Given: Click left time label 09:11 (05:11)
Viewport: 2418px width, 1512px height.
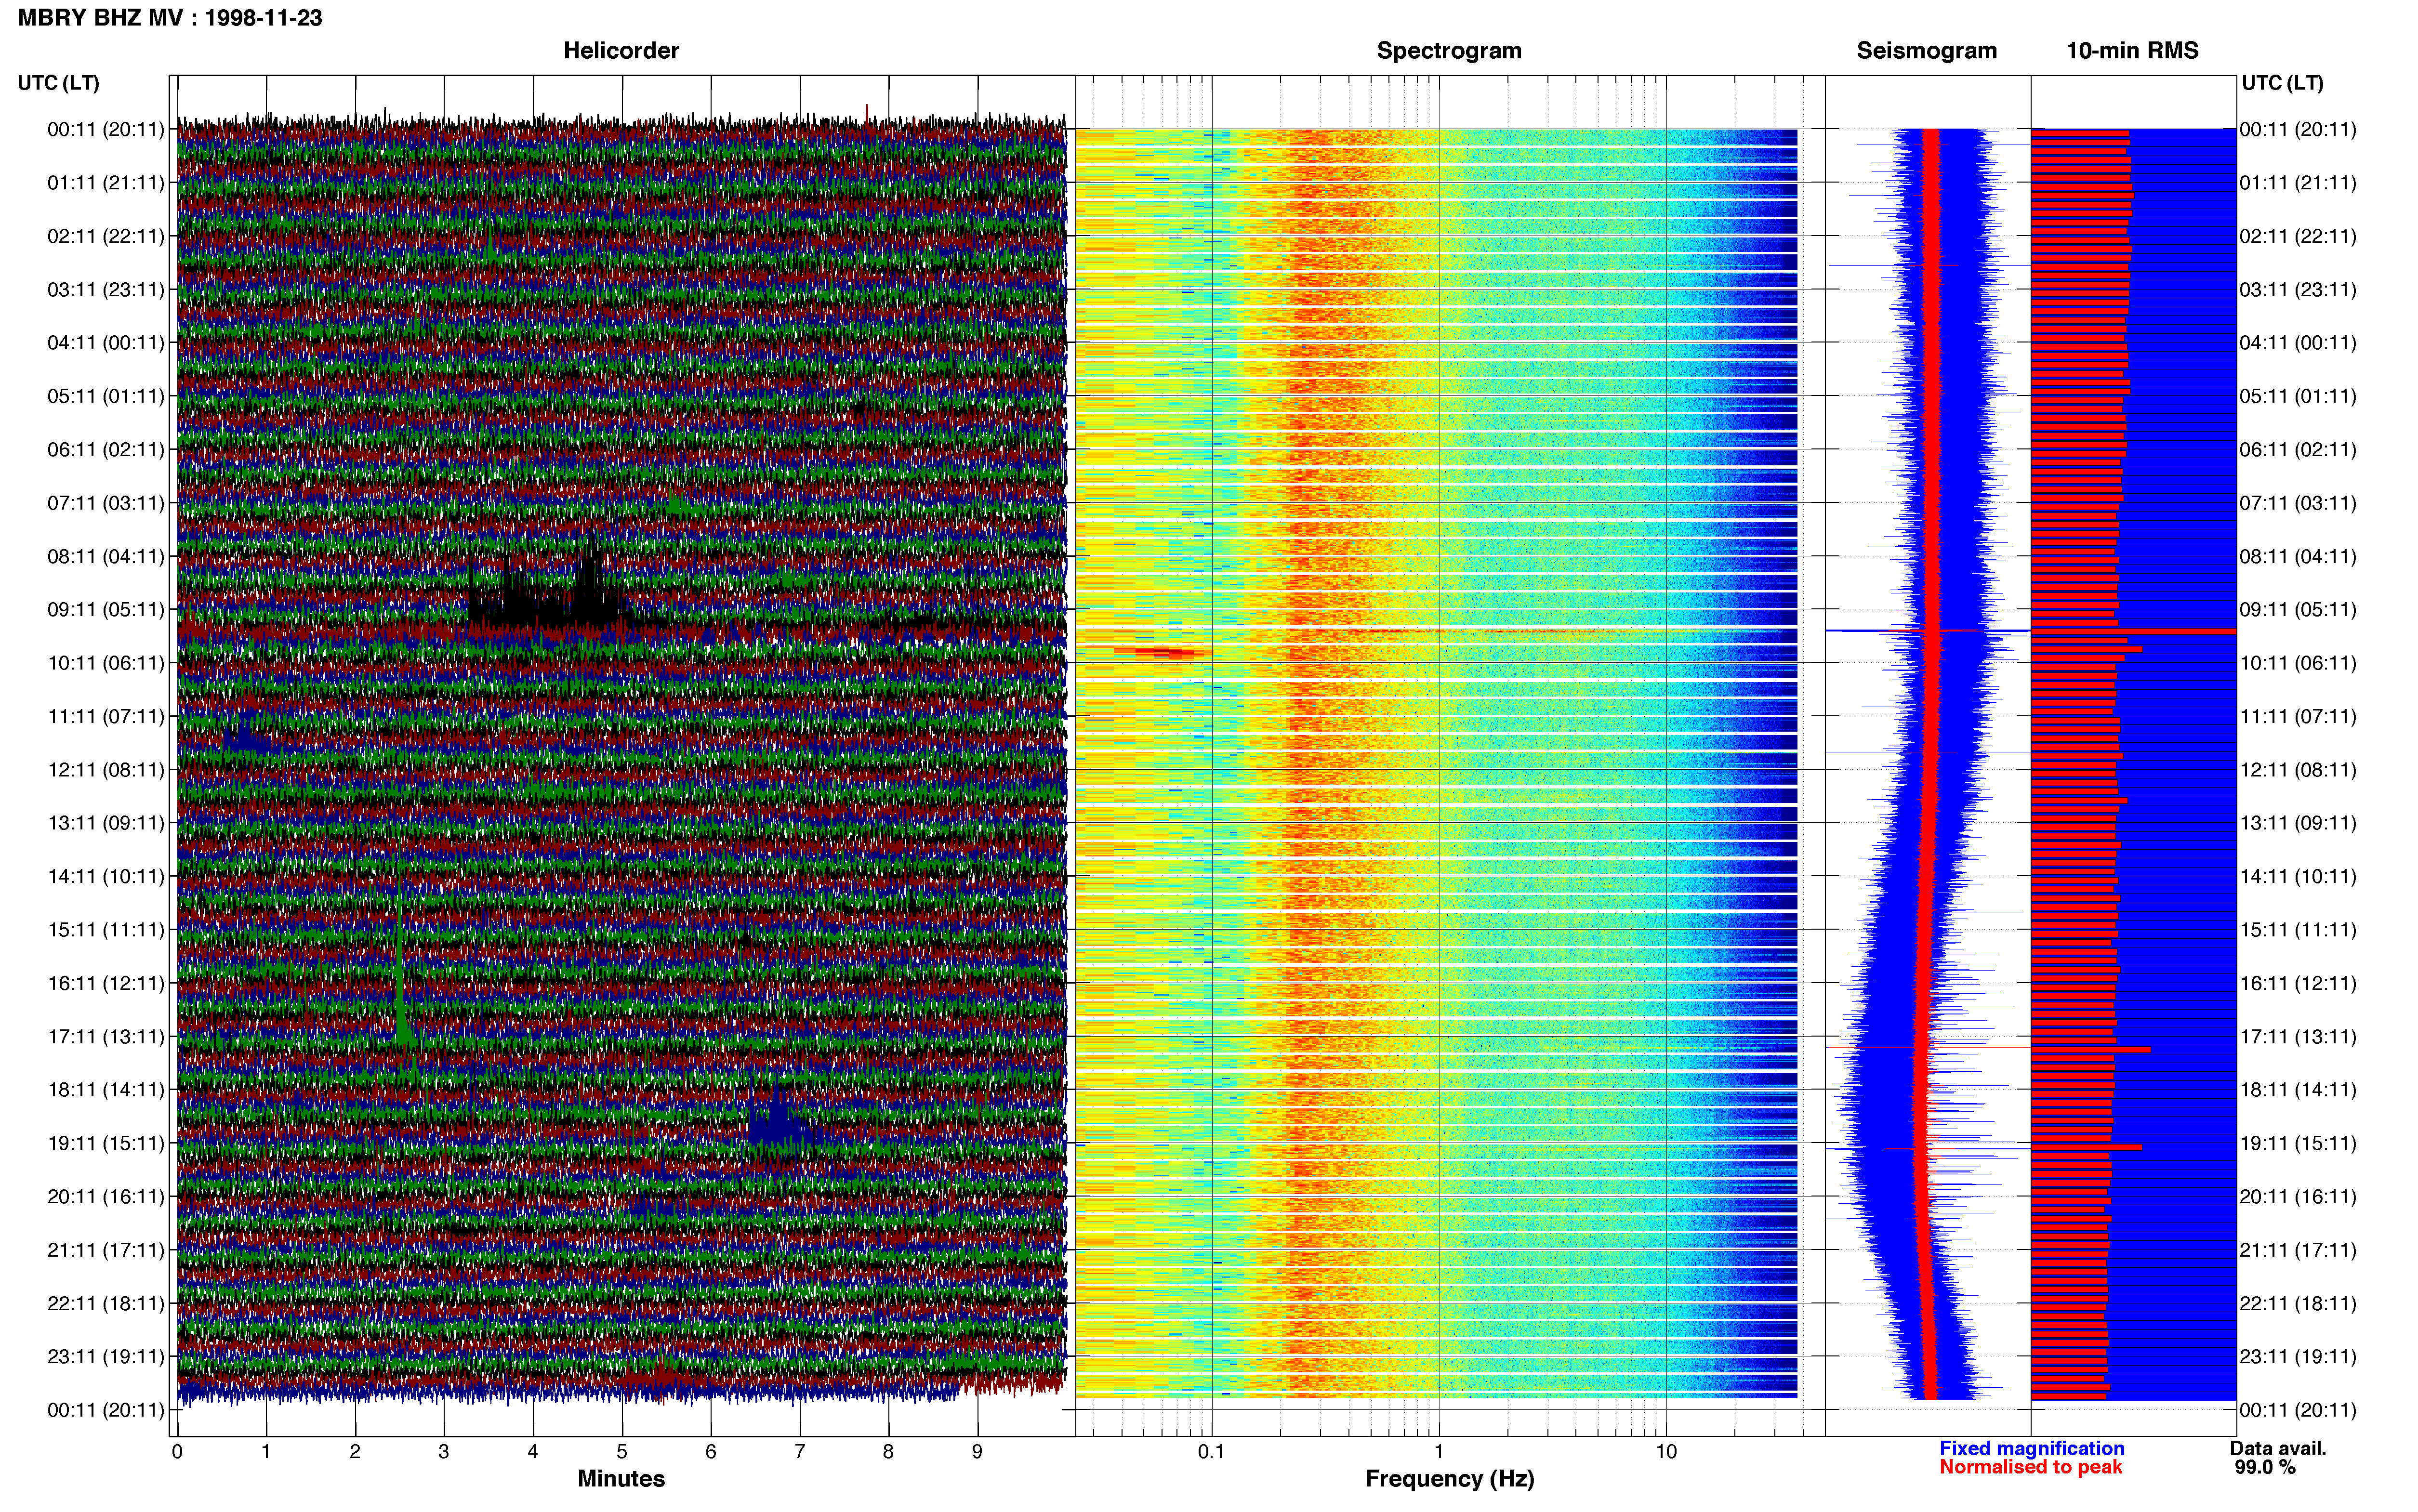Looking at the screenshot, I should (106, 610).
